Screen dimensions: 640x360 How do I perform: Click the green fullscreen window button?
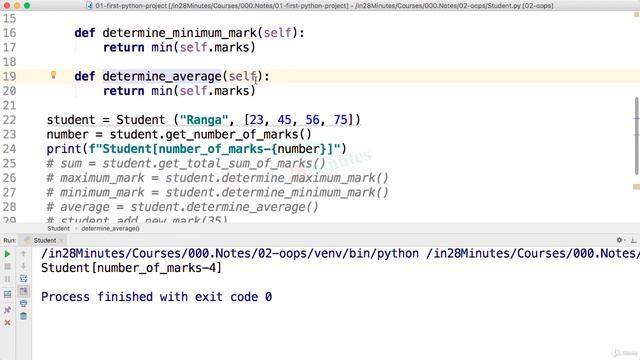point(27,6)
